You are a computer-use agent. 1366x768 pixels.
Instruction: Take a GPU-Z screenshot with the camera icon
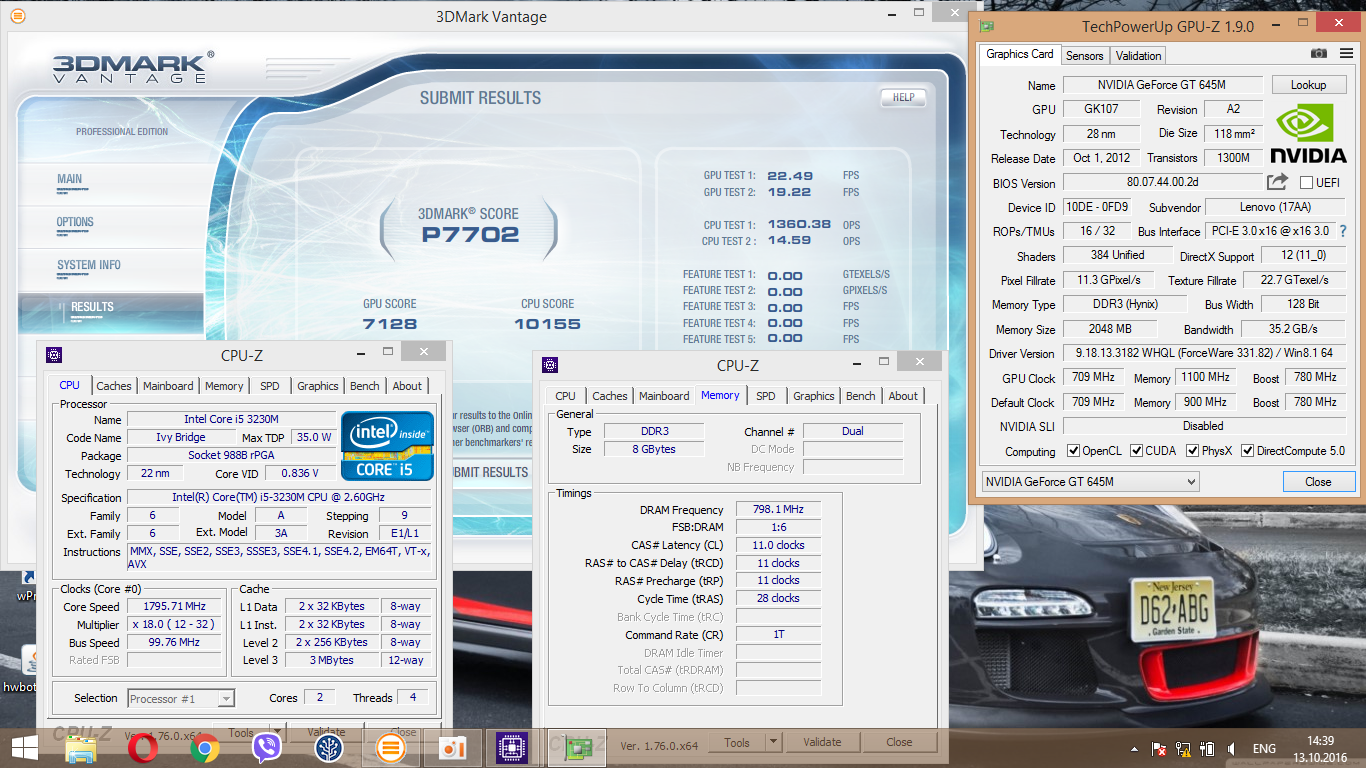coord(1319,54)
